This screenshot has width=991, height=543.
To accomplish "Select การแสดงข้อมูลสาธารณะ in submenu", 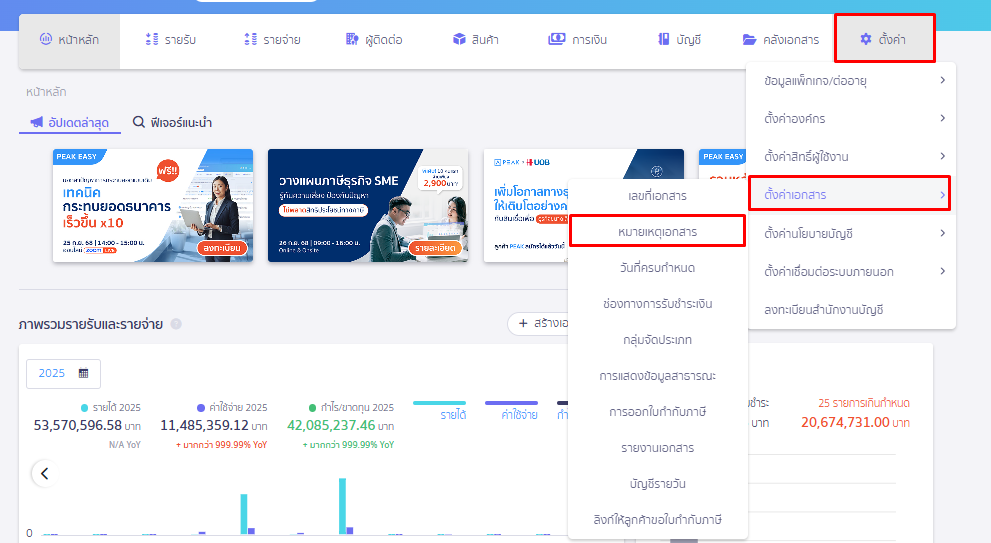I will [x=657, y=376].
